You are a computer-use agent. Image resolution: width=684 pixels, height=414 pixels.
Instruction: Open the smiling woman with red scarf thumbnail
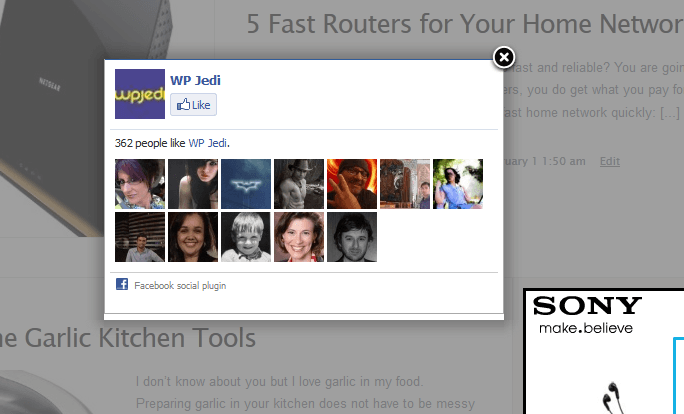pyautogui.click(x=299, y=237)
